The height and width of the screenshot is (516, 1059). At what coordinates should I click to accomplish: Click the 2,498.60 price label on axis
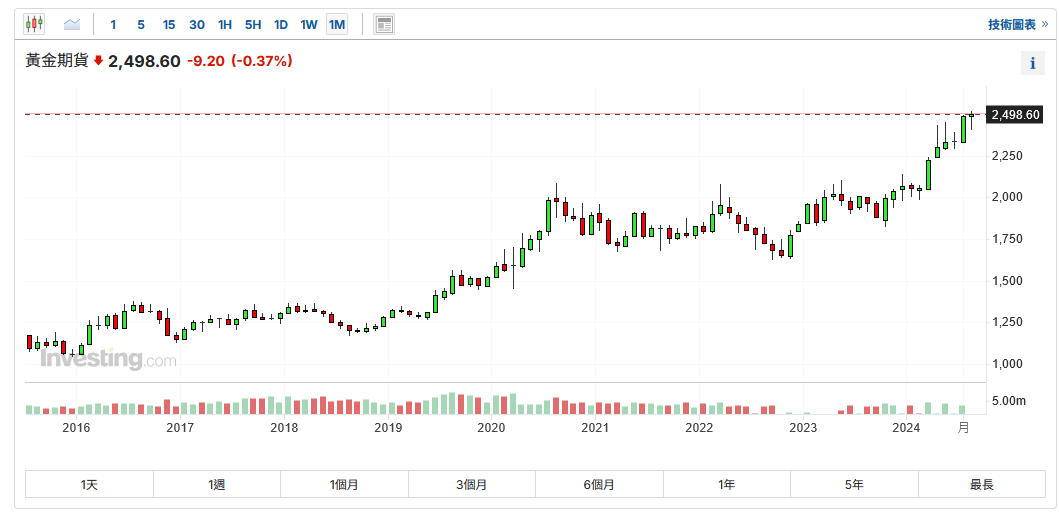point(1015,115)
